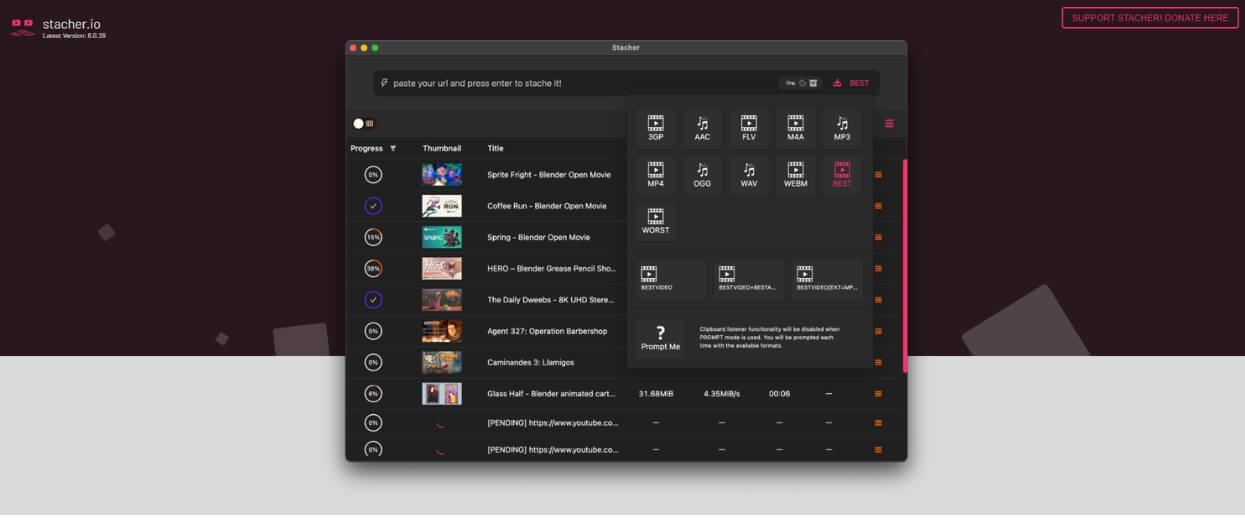
Task: Click title 'Agent 327: Operation Barbershop'
Action: [547, 331]
